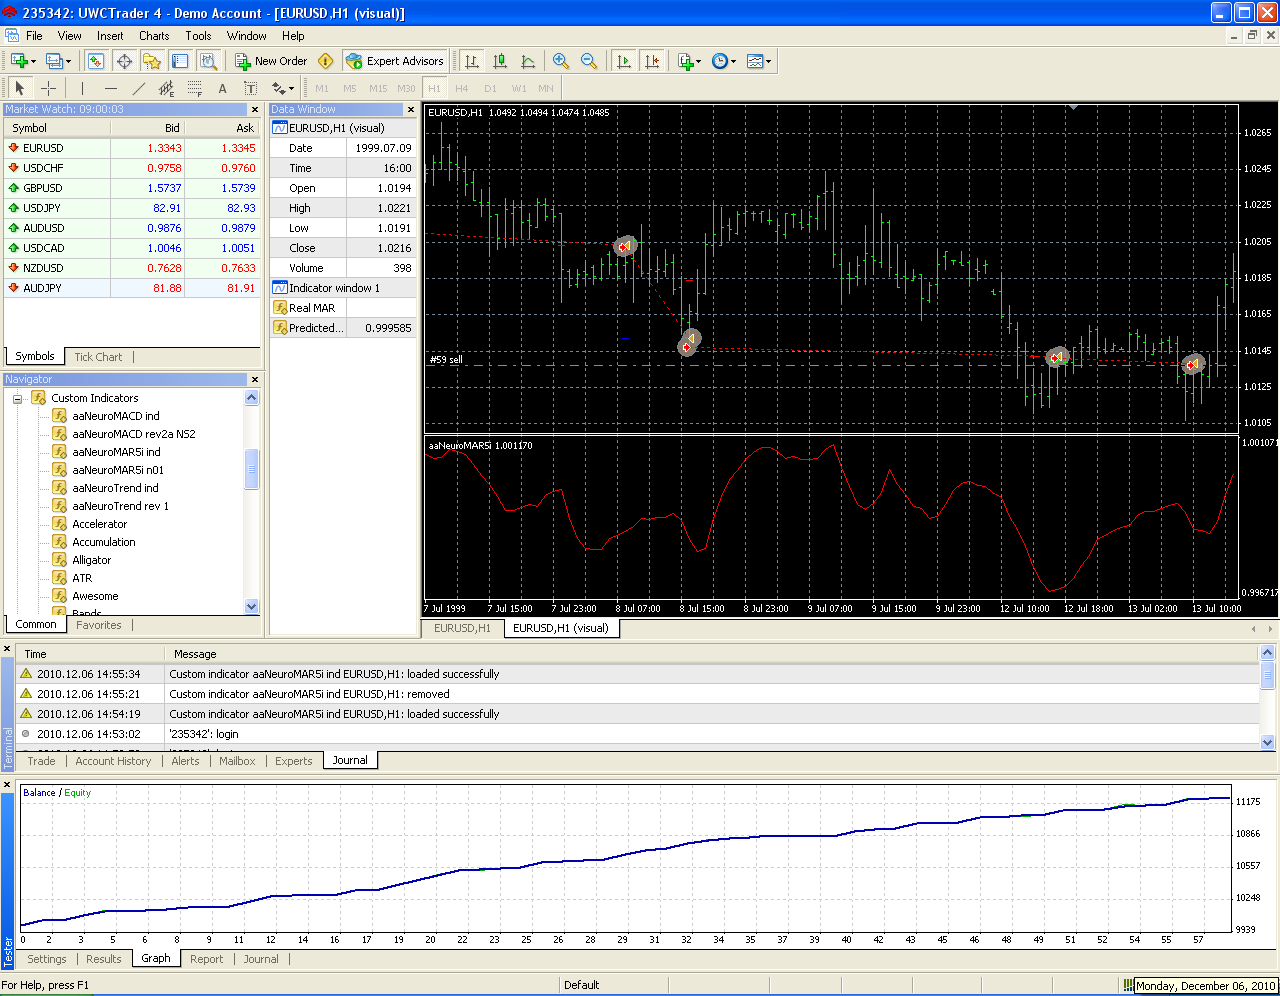Toggle chart shift icon

(x=652, y=61)
